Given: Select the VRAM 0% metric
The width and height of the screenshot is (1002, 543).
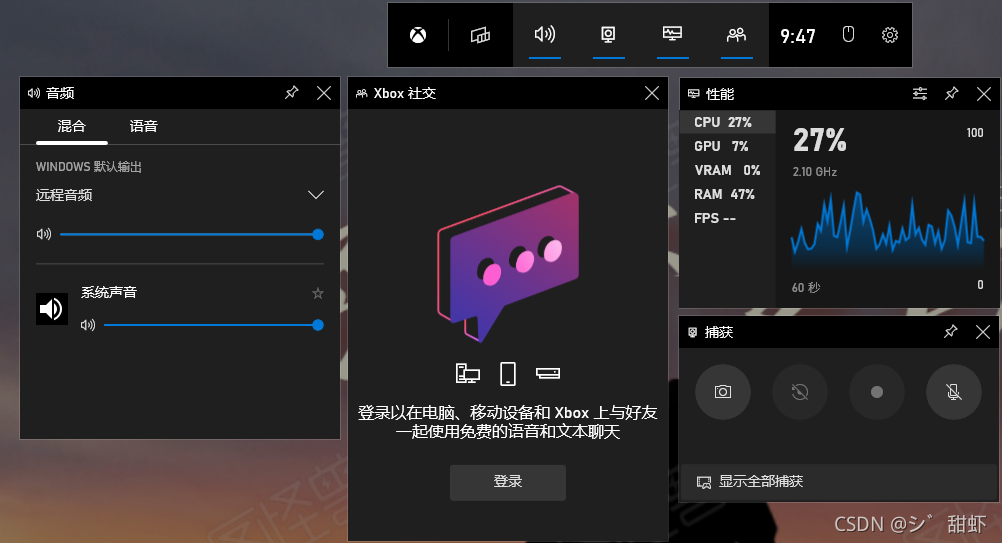Looking at the screenshot, I should (728, 171).
